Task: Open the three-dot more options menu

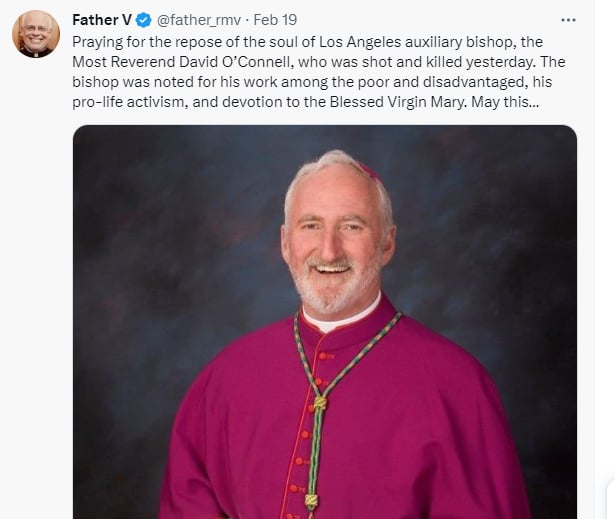Action: pos(568,20)
